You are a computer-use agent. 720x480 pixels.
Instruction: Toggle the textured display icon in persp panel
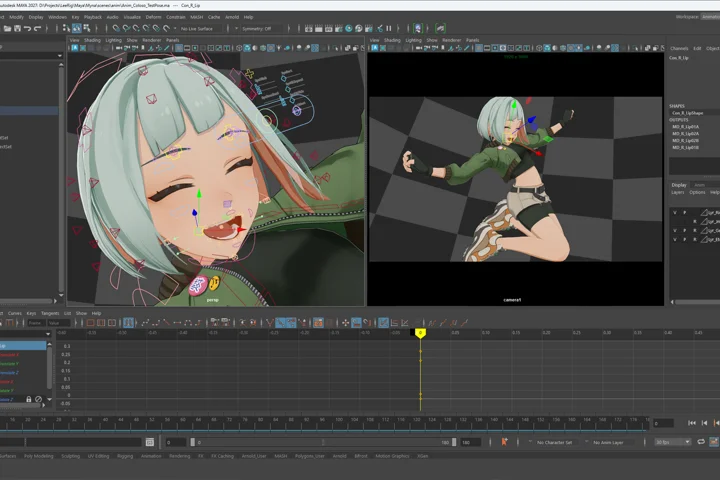(271, 48)
